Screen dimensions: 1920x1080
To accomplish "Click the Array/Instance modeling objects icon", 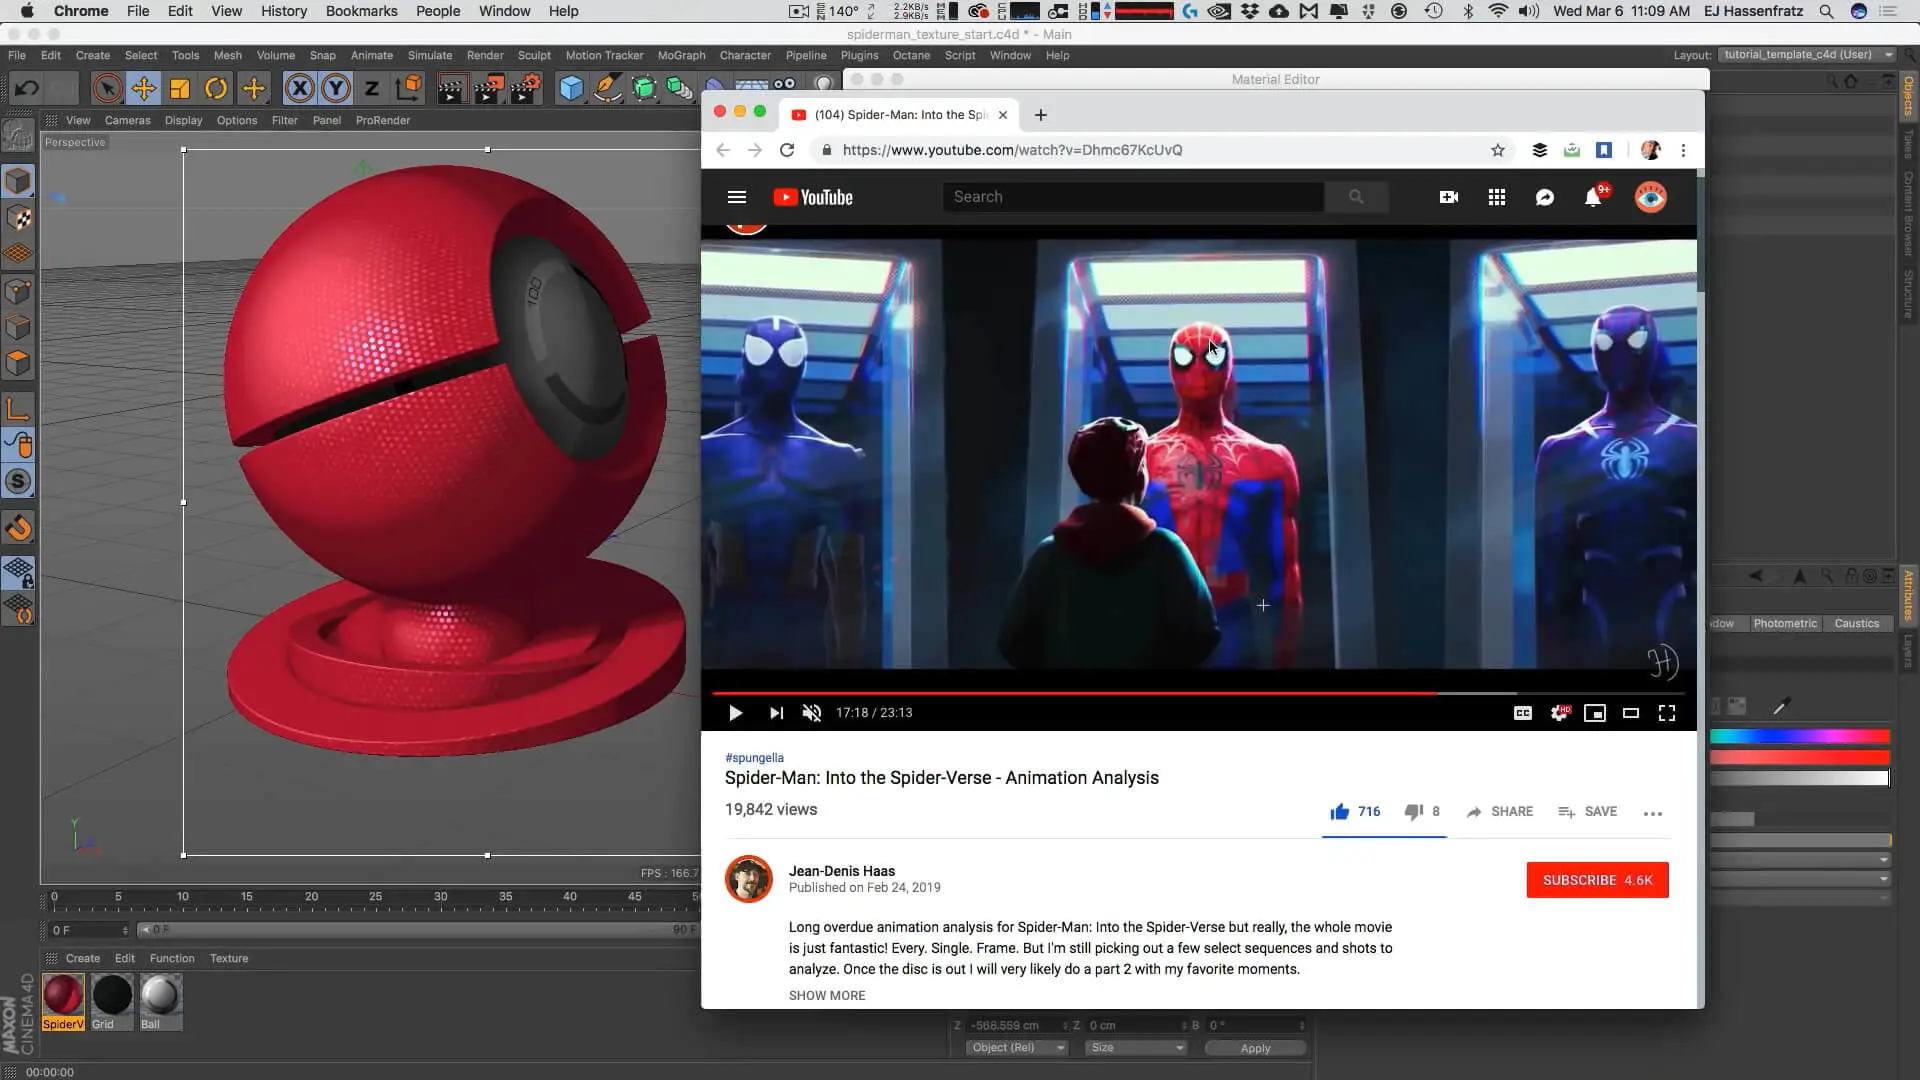I will pos(680,89).
